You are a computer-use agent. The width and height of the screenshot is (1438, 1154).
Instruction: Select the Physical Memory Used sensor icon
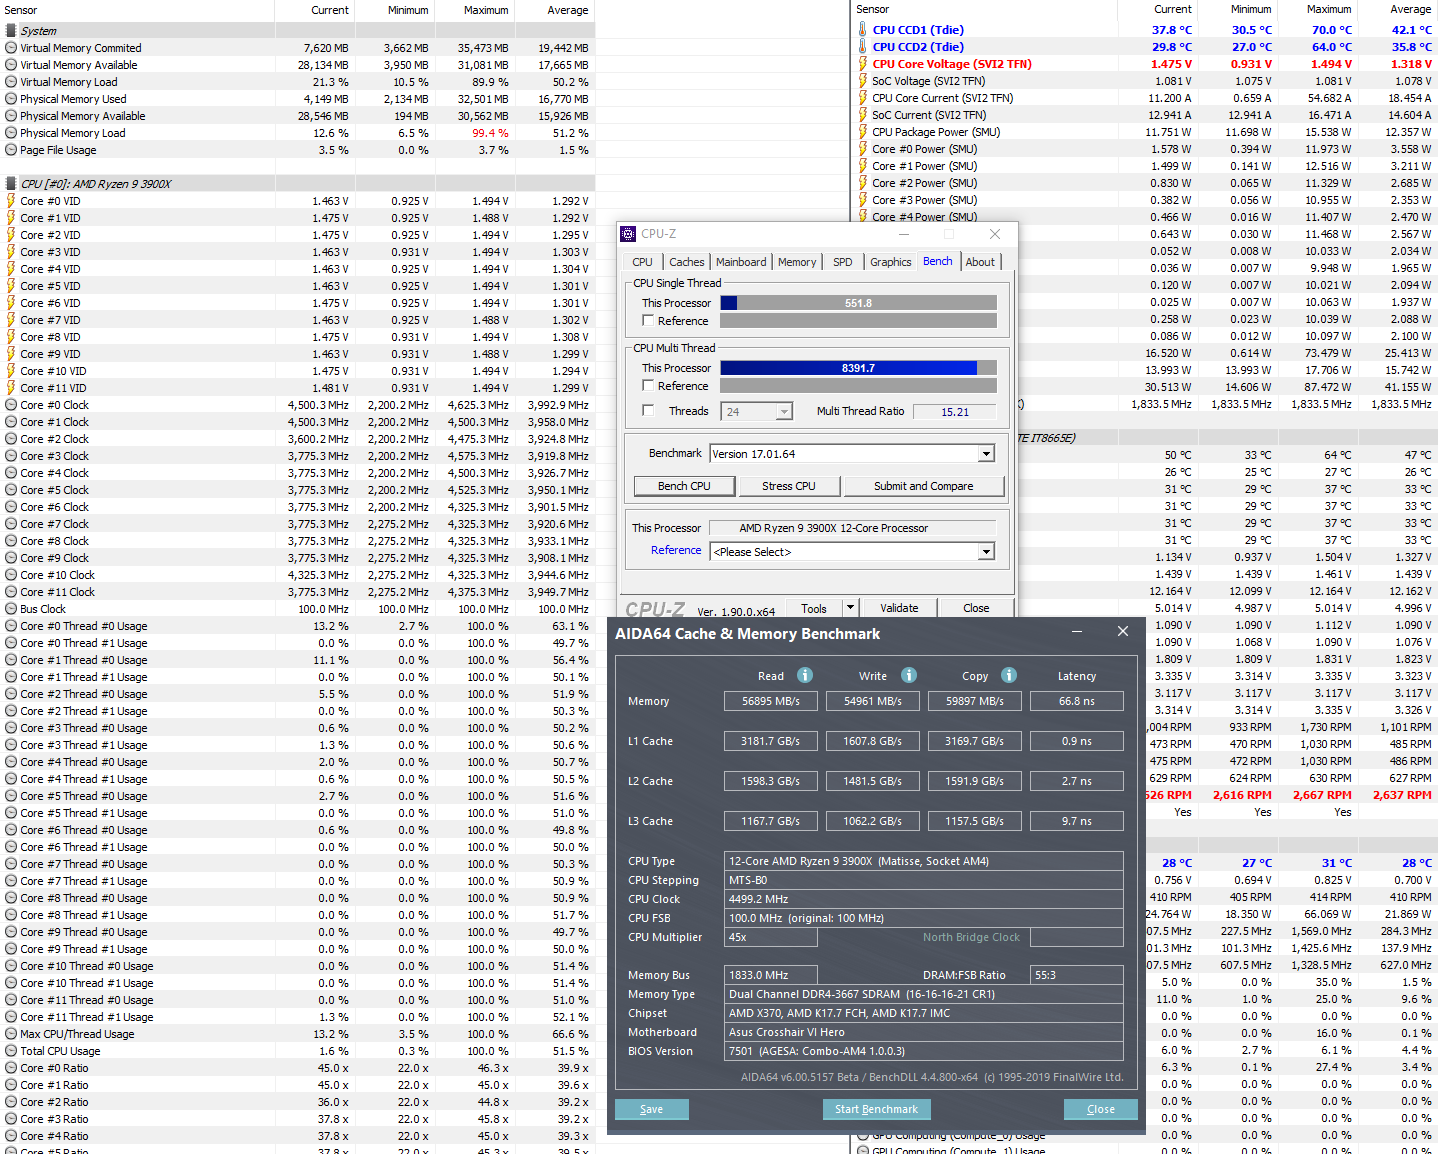[x=11, y=99]
